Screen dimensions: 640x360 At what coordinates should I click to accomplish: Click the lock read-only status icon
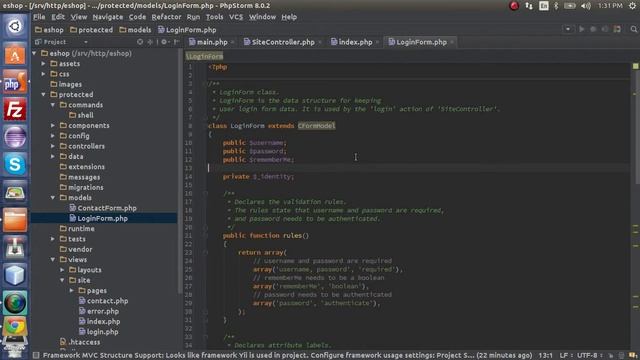pyautogui.click(x=611, y=356)
